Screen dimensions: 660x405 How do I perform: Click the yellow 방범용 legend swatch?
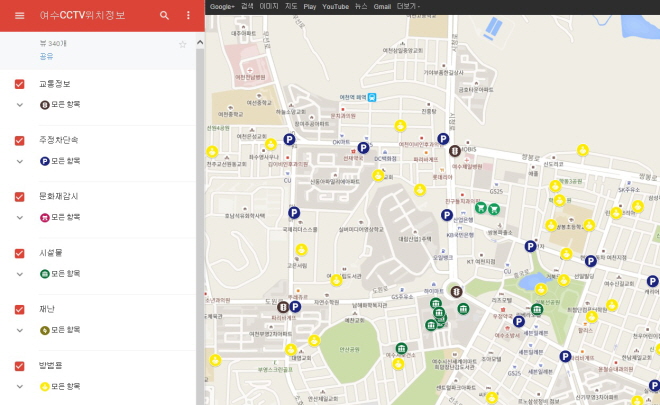[x=44, y=385]
